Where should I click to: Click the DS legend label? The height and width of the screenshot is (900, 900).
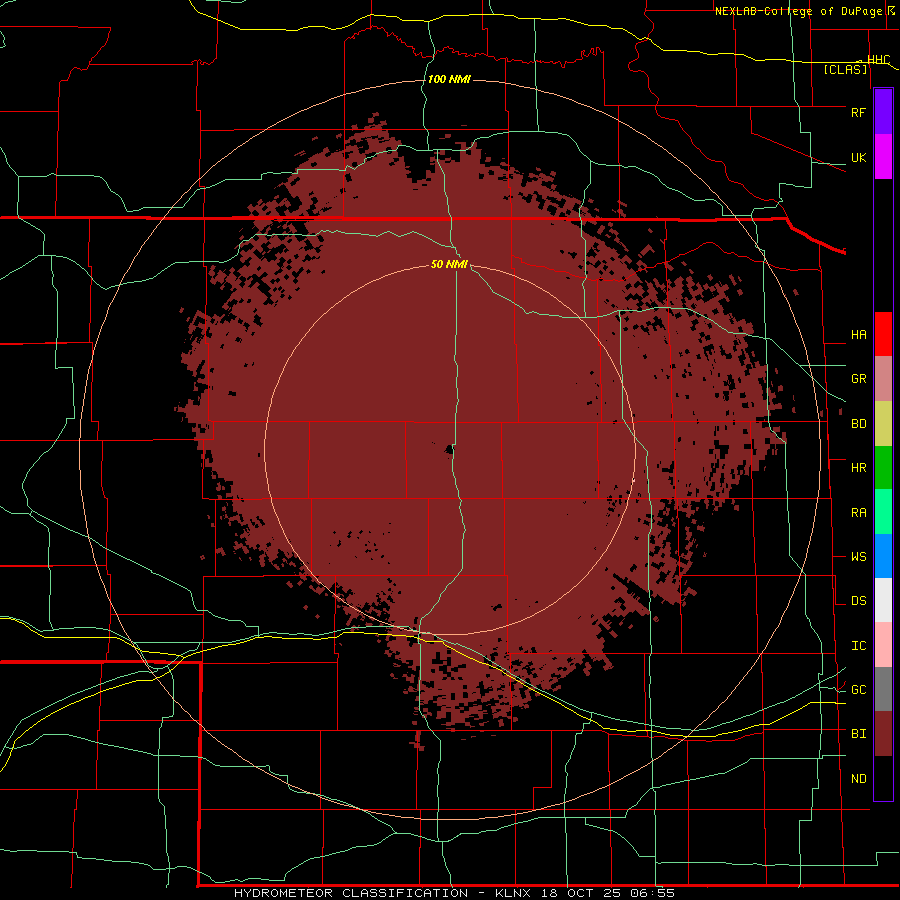858,601
